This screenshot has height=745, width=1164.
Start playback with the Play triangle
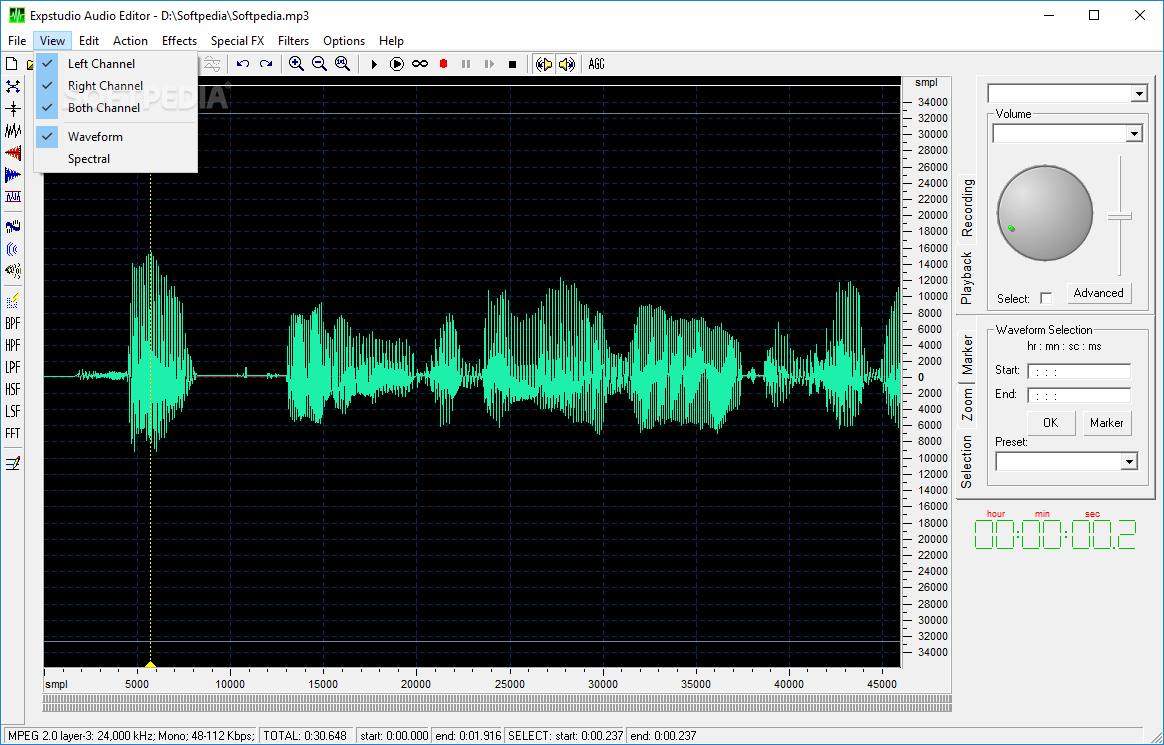pos(374,65)
